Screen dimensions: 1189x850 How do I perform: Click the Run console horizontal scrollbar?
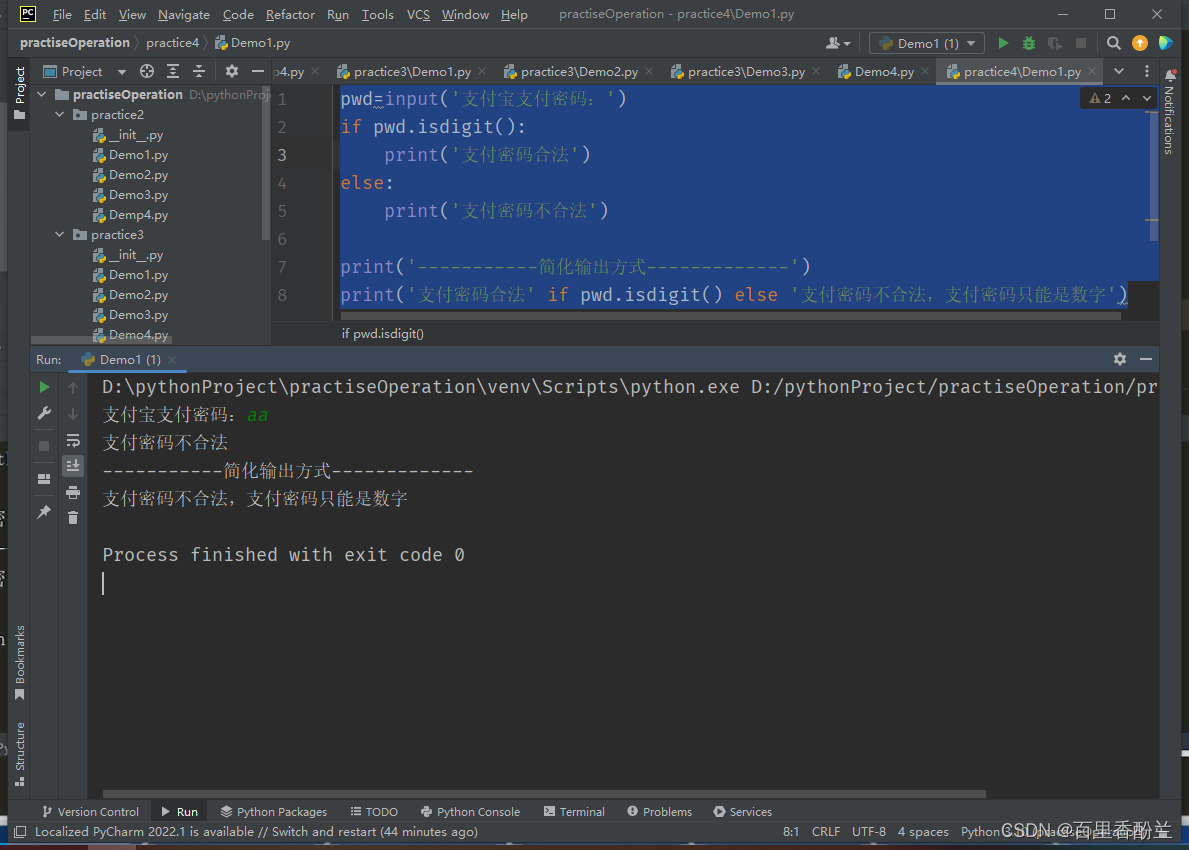click(x=544, y=794)
